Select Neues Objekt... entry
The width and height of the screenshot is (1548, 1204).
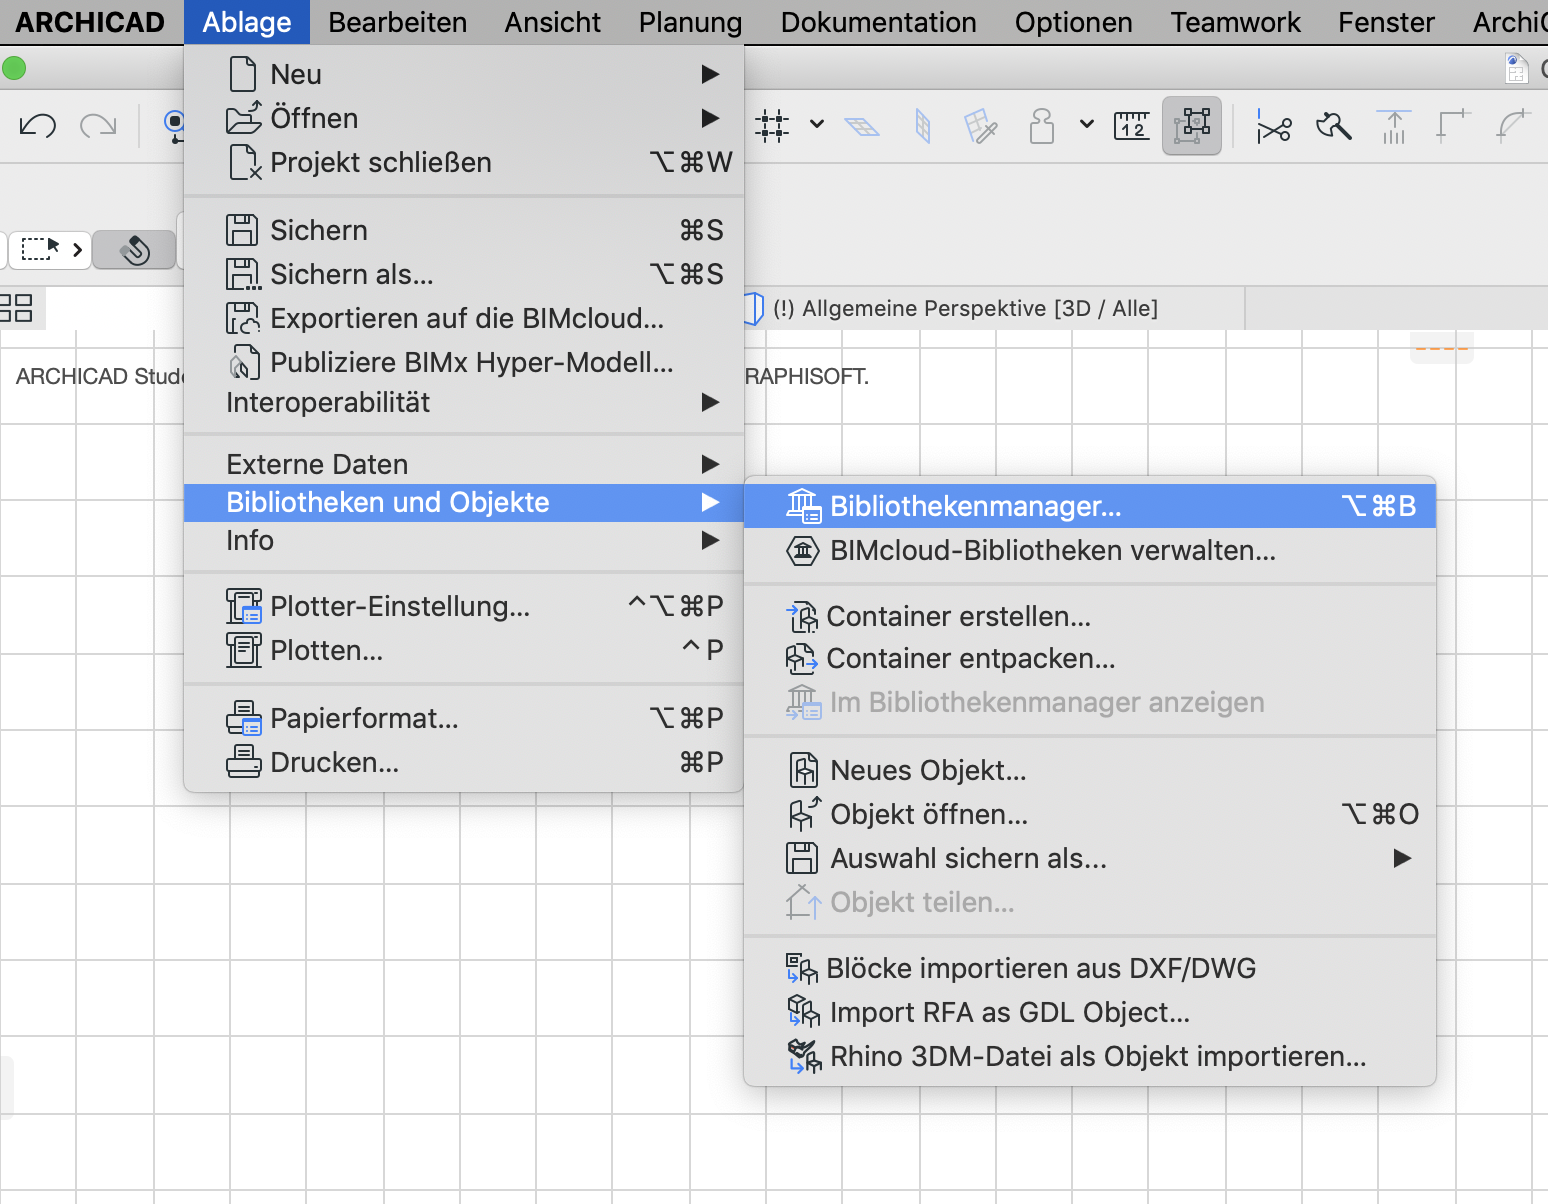[x=1090, y=770]
